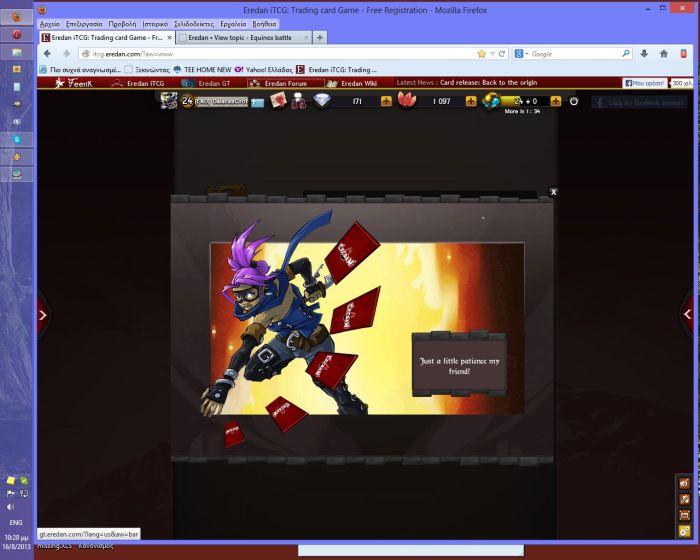700x560 pixels.
Task: Click Facebook like button Μου αρέσει
Action: 645,83
